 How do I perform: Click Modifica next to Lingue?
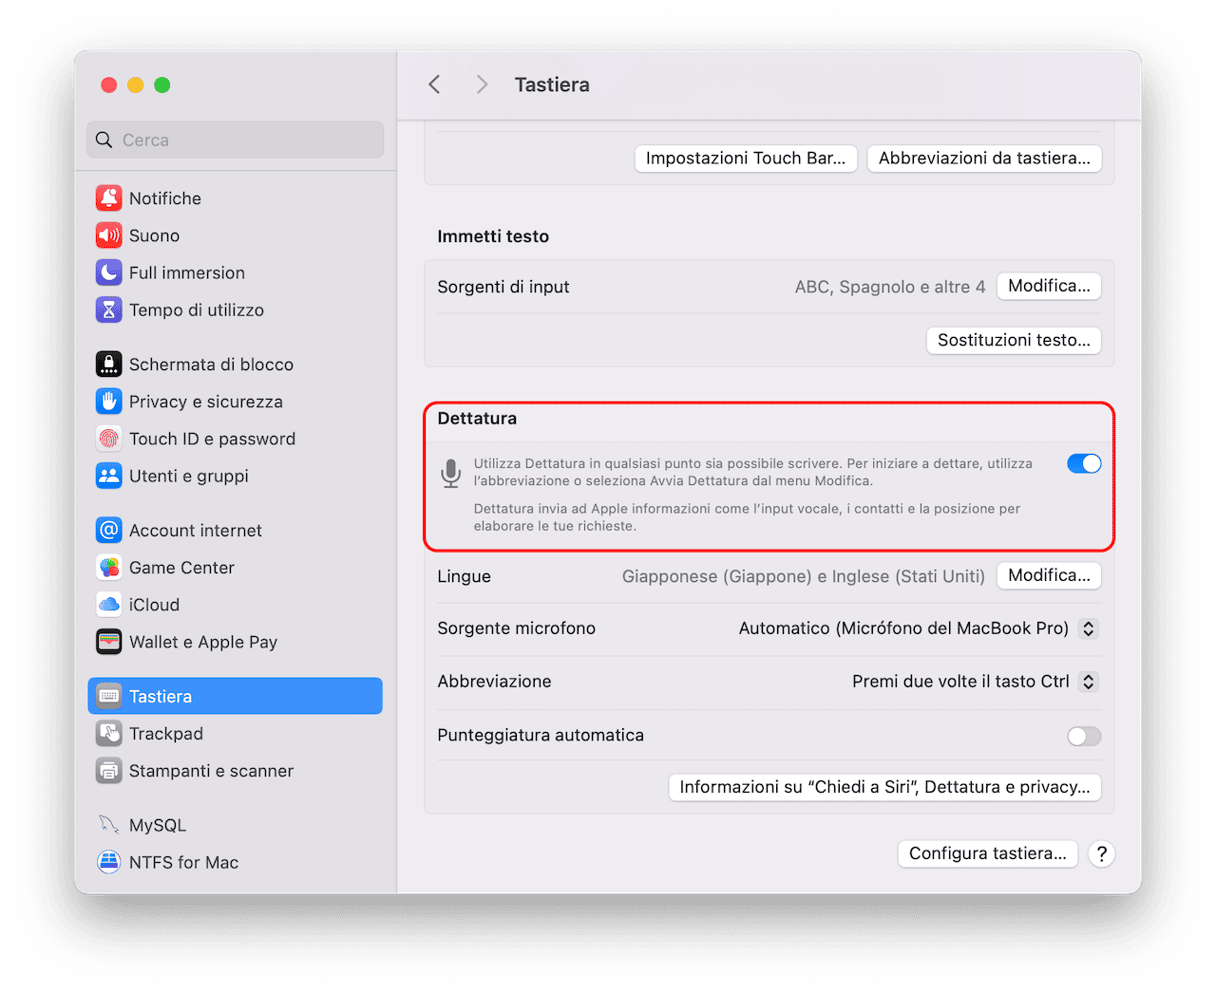click(x=1048, y=576)
